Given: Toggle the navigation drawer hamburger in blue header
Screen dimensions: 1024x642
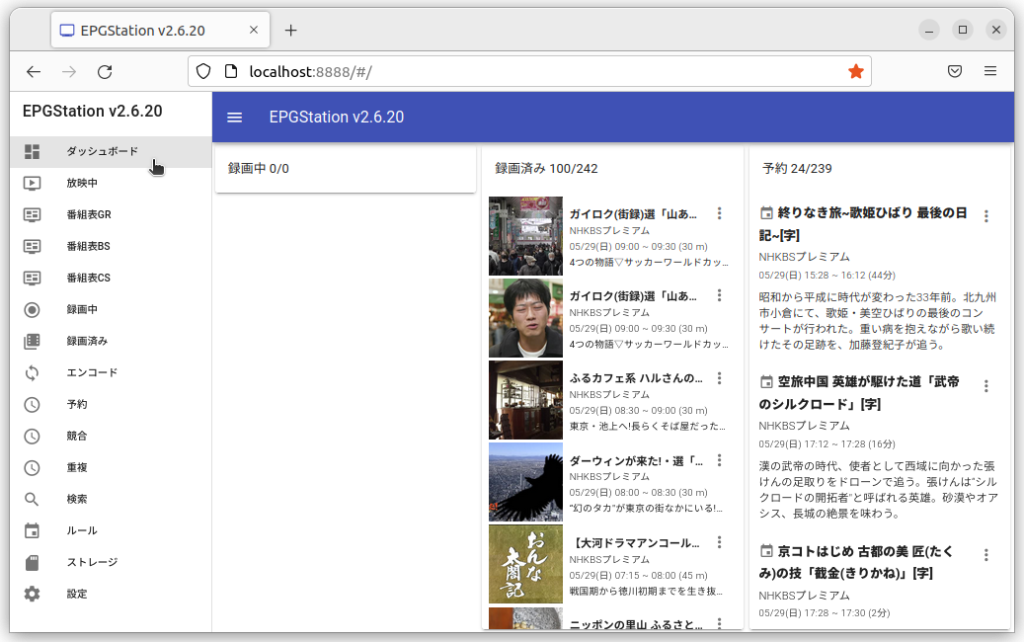Looking at the screenshot, I should (x=234, y=118).
